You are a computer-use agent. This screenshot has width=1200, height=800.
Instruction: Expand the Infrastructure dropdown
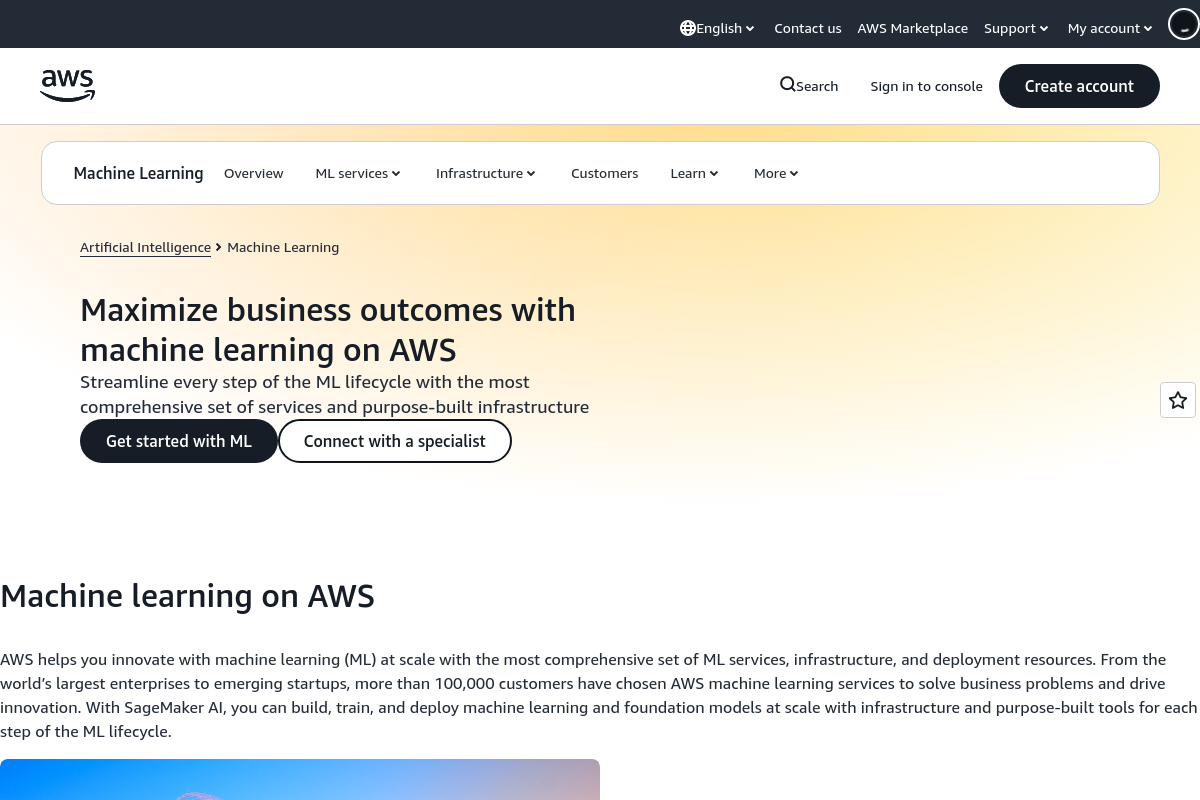(486, 173)
